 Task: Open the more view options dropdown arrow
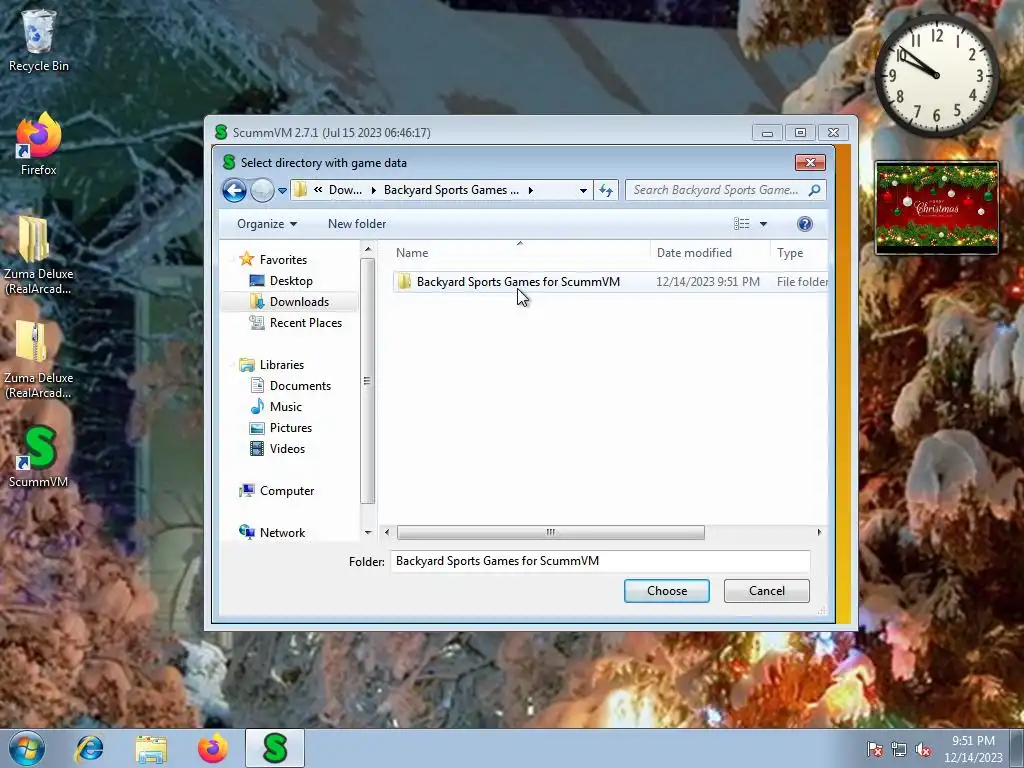pyautogui.click(x=763, y=224)
